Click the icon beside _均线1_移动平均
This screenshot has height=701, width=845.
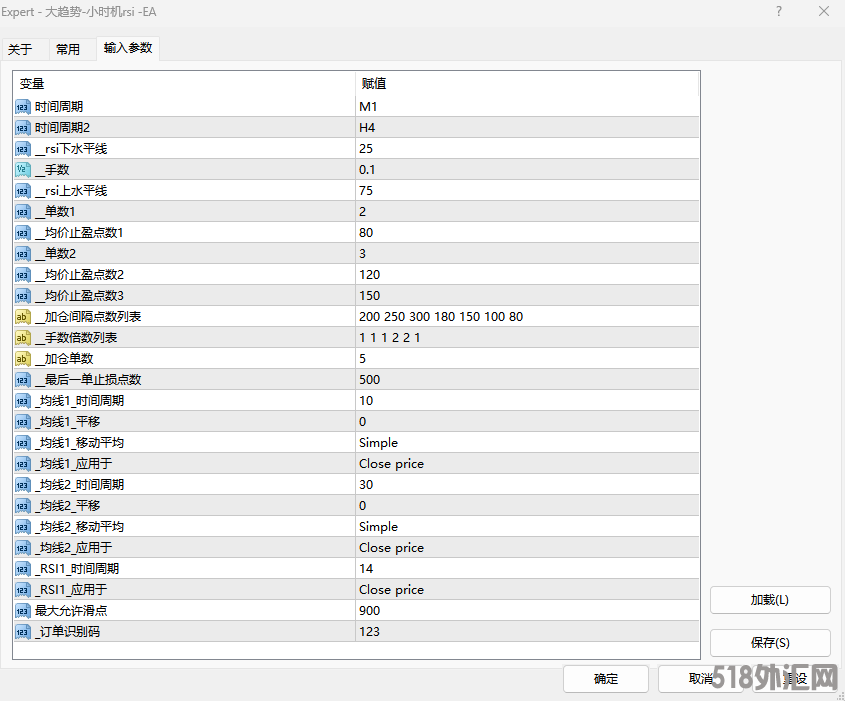[23, 443]
